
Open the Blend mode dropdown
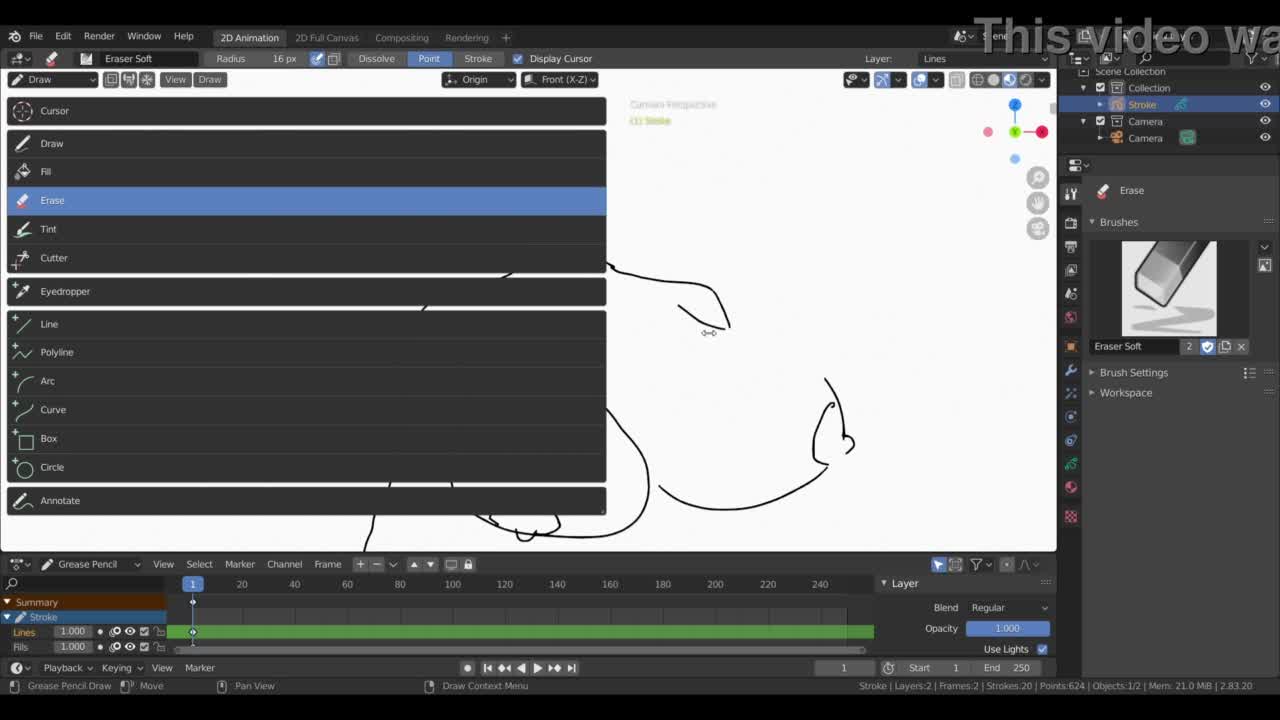click(x=1008, y=608)
